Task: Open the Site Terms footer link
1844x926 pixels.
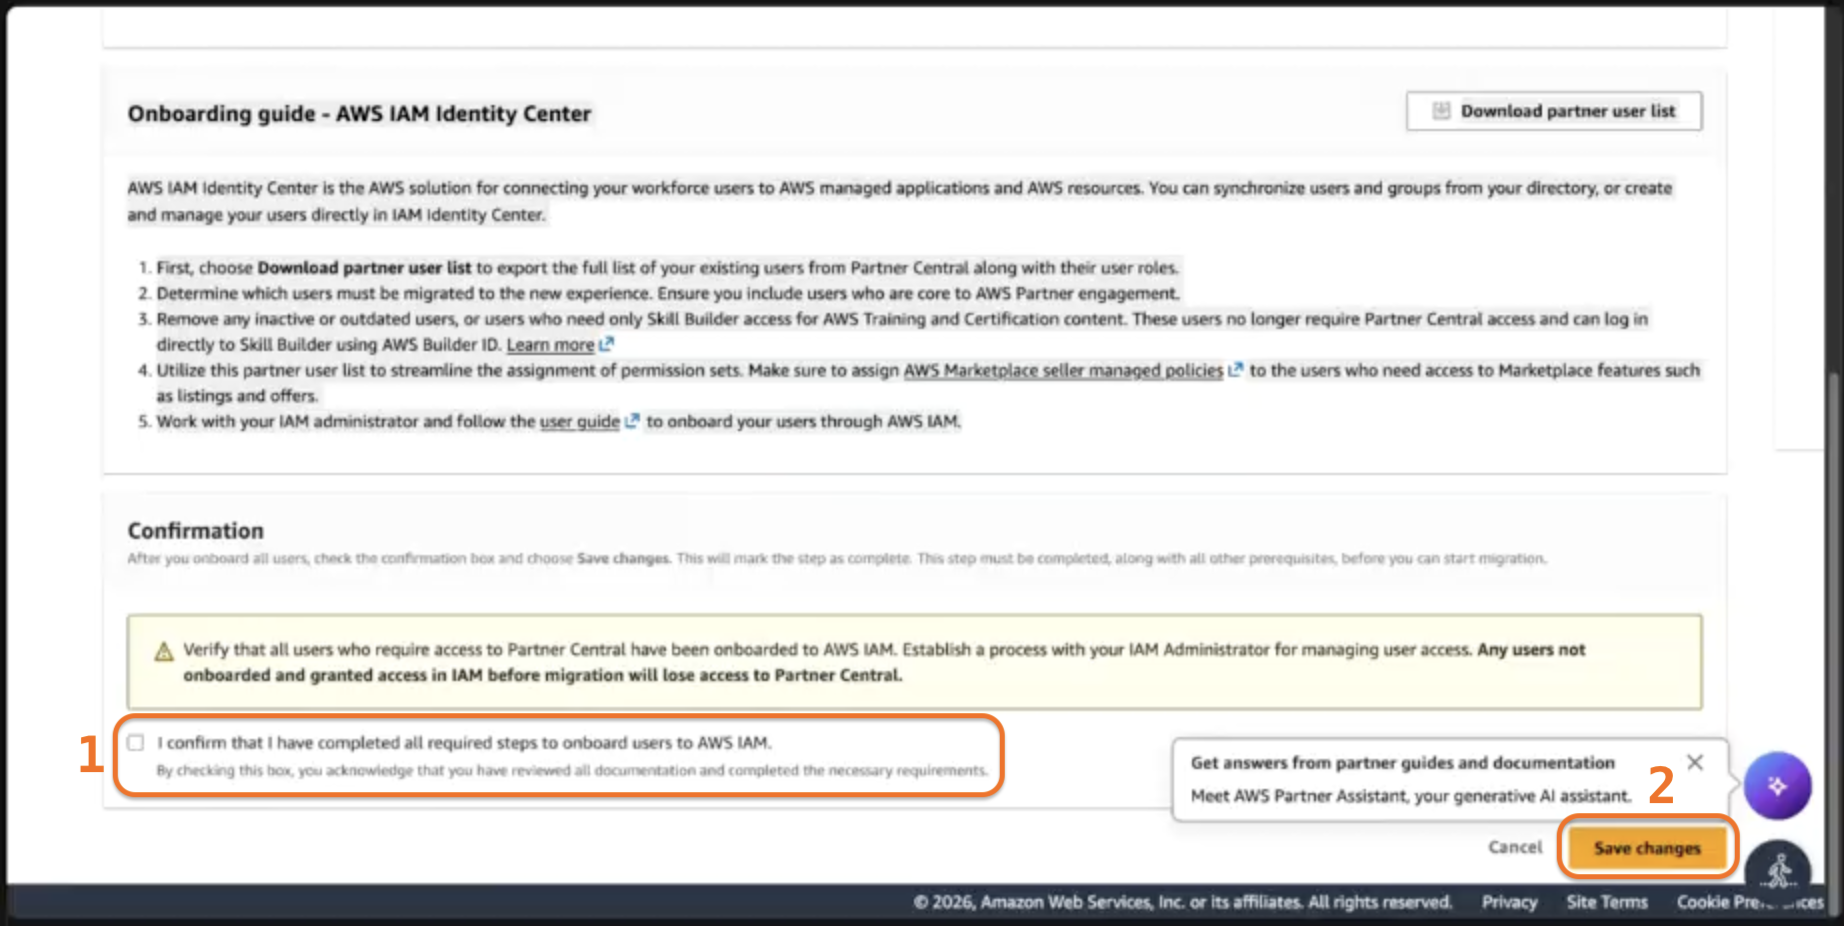Action: [1607, 902]
